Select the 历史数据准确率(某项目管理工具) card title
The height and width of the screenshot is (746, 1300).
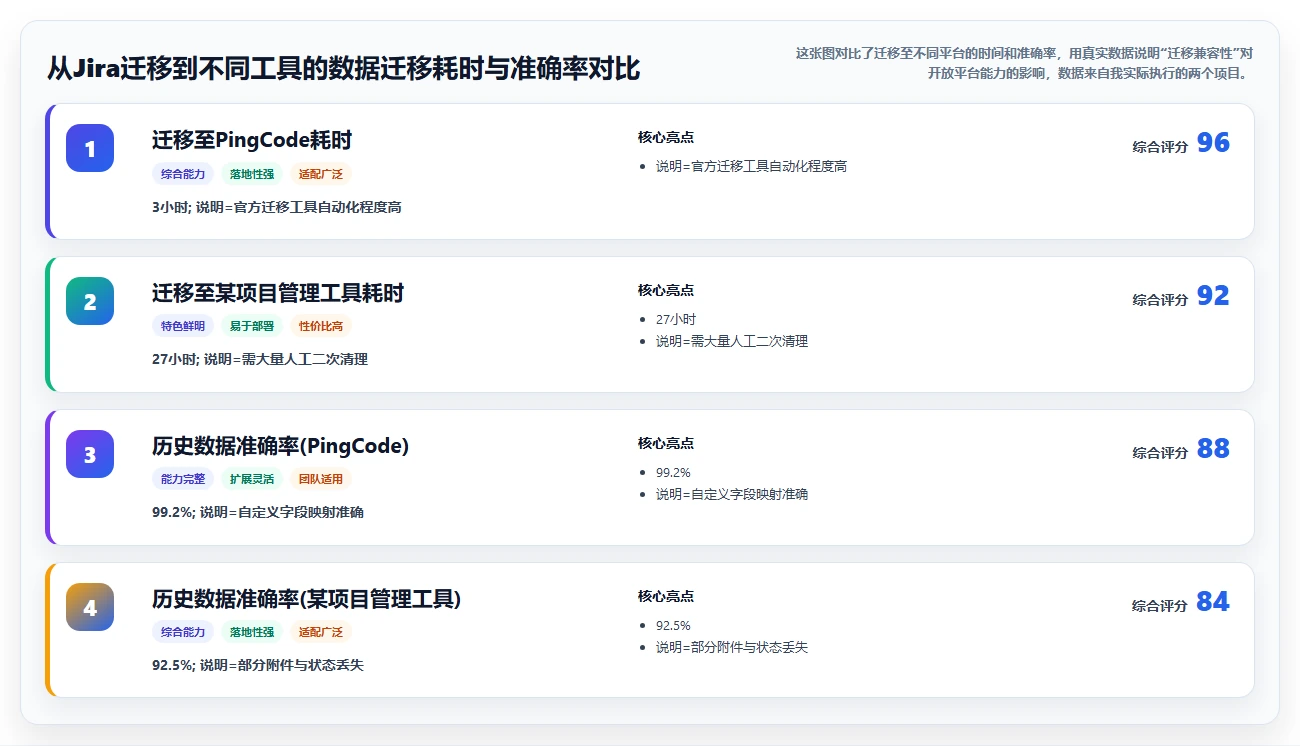click(306, 599)
